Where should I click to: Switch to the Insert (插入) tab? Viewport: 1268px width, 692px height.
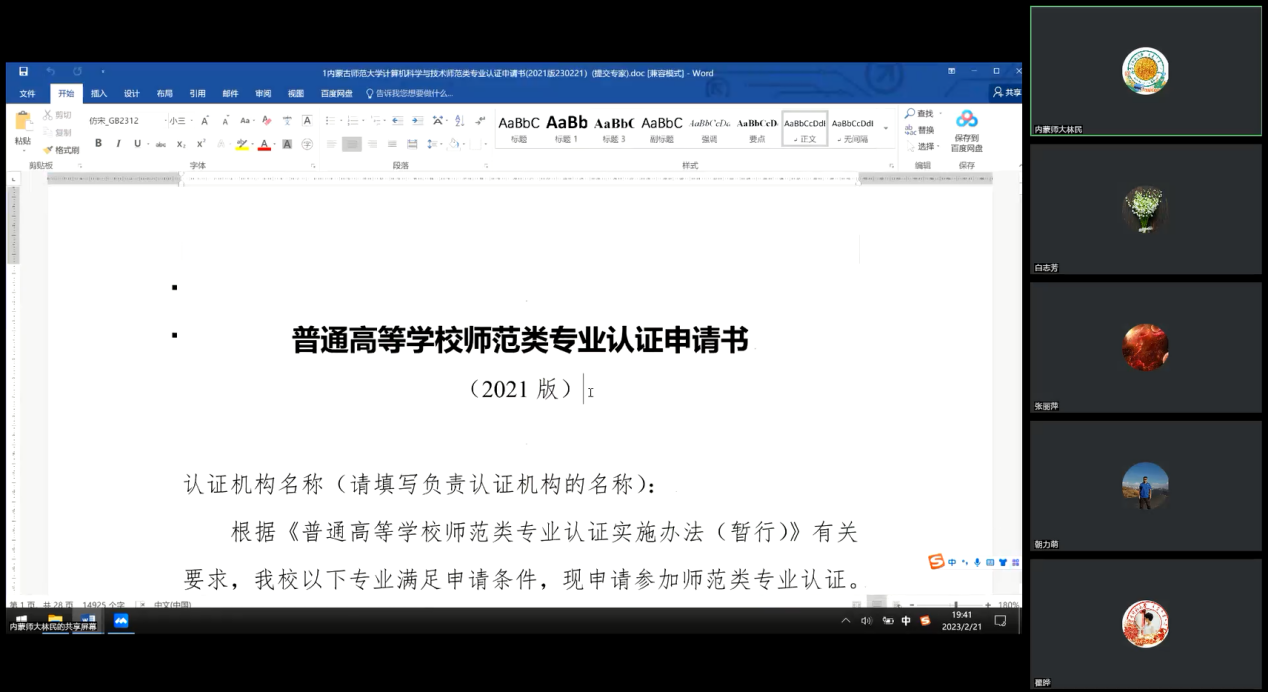tap(99, 93)
